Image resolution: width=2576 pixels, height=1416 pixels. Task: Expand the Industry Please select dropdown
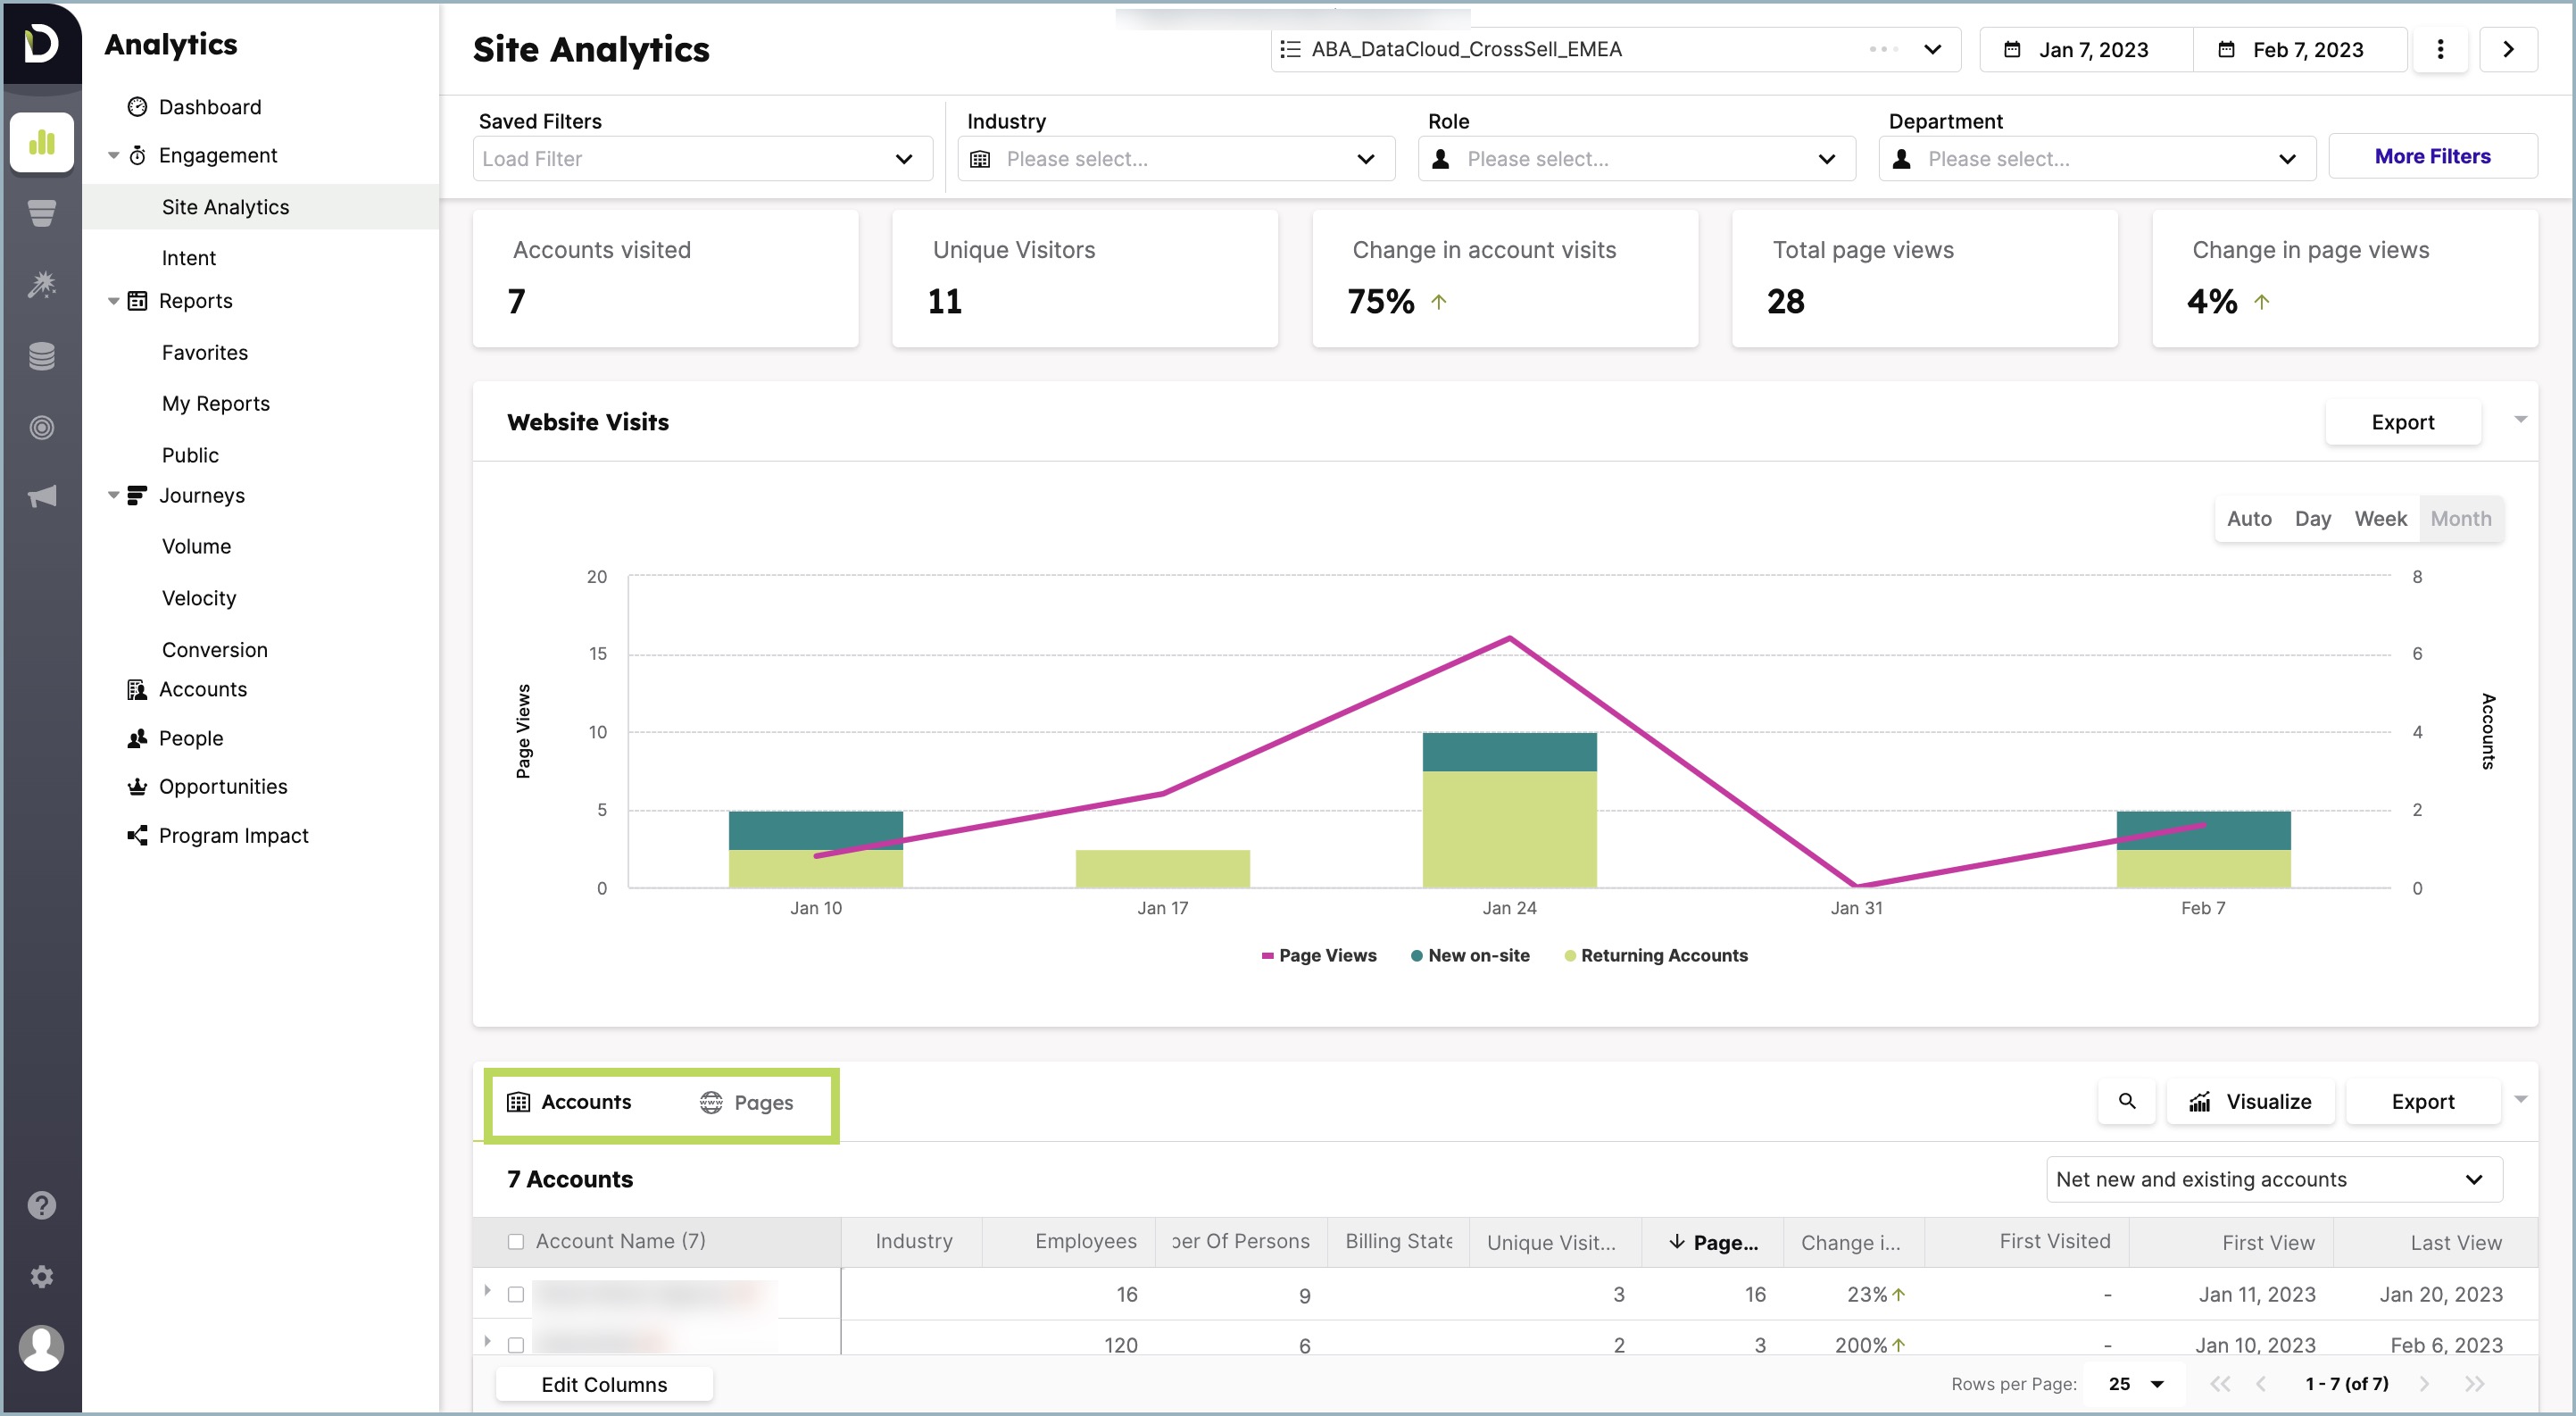[x=1366, y=158]
